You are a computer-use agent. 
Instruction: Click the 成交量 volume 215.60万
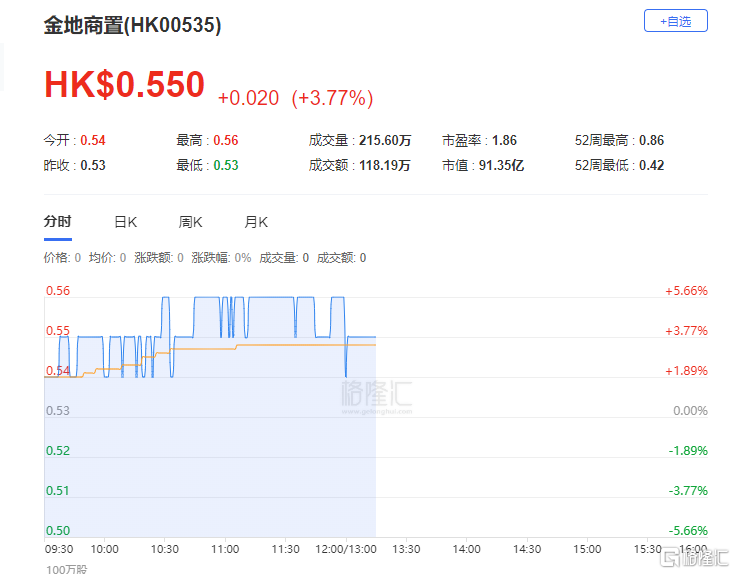385,140
